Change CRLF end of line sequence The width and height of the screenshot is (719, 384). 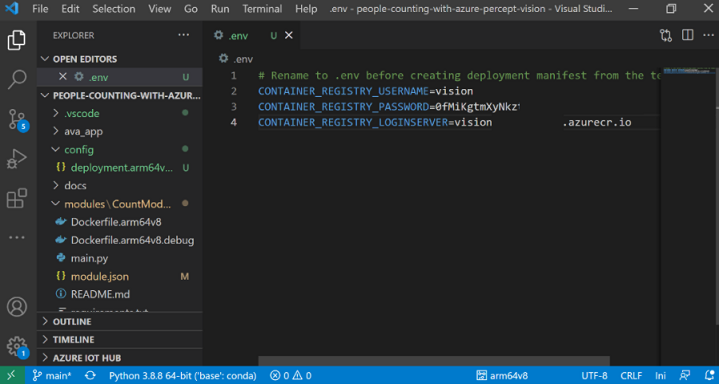[x=631, y=376]
